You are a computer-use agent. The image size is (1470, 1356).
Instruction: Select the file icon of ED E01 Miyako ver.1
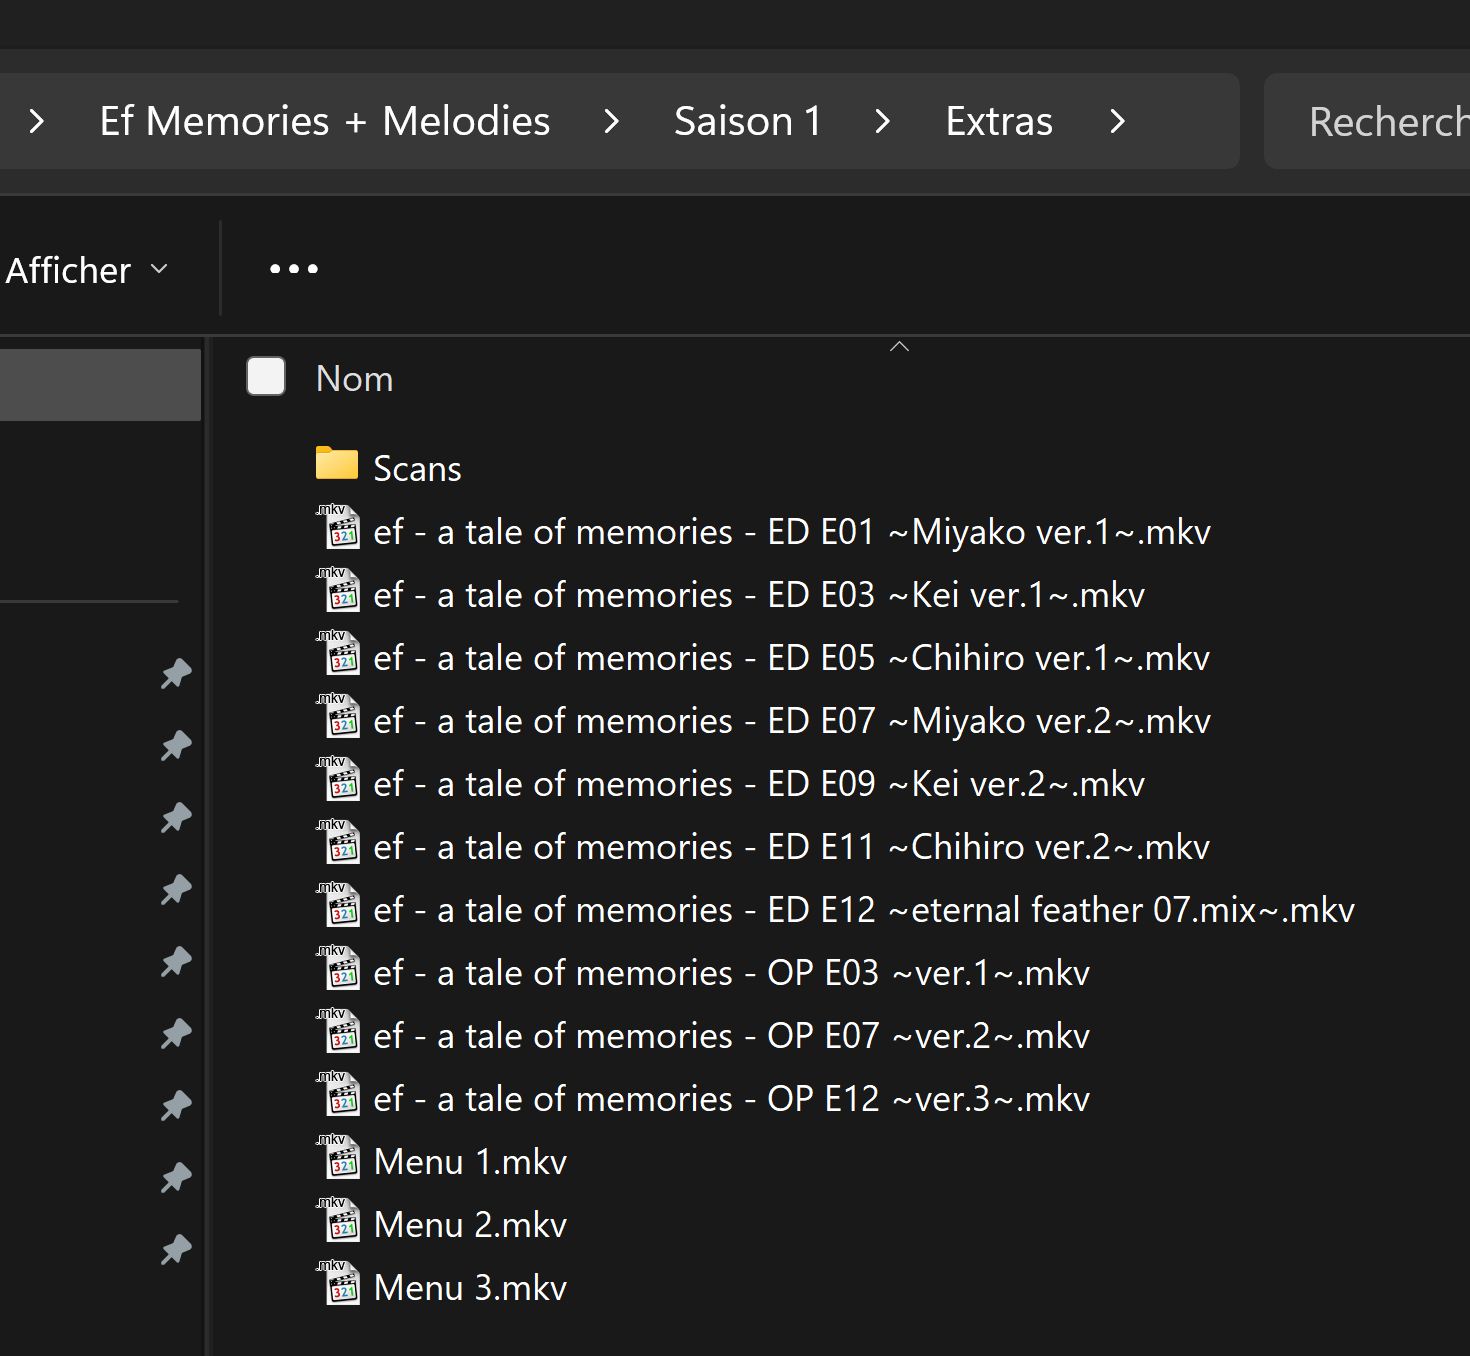340,529
